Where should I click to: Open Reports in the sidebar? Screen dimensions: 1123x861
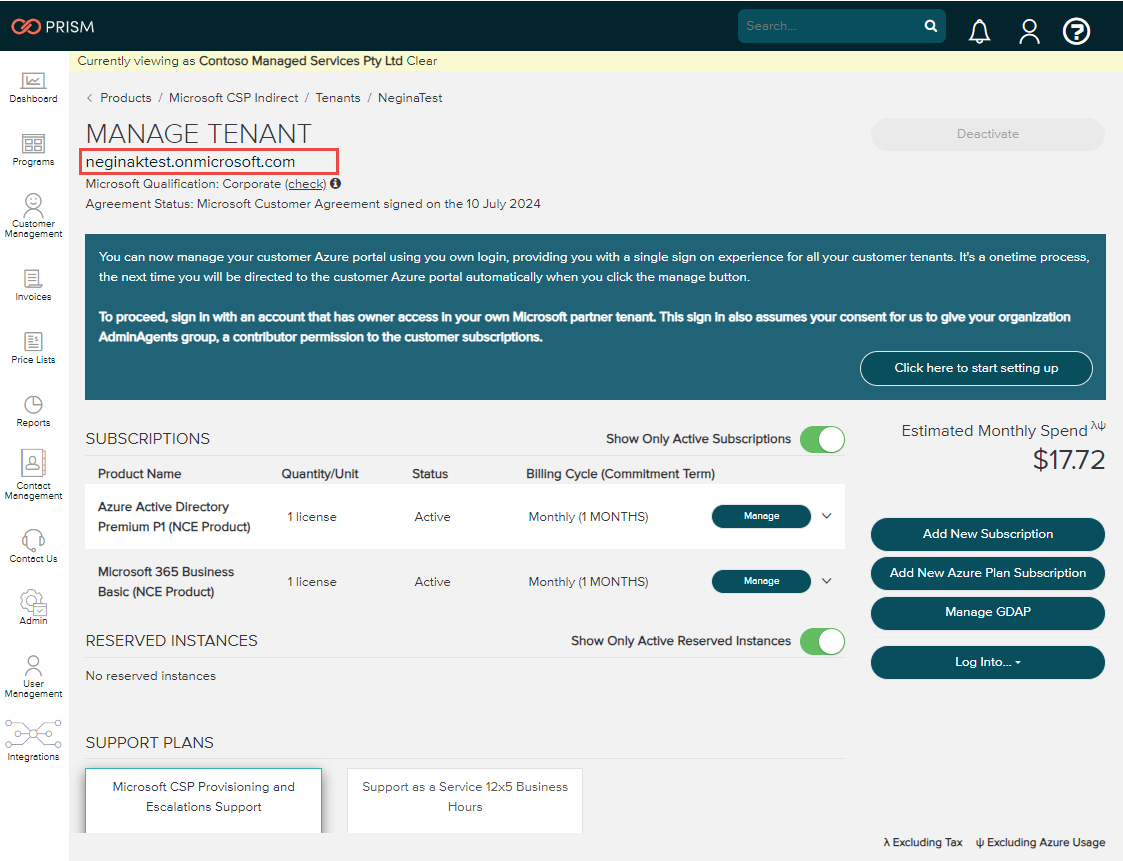(x=33, y=411)
